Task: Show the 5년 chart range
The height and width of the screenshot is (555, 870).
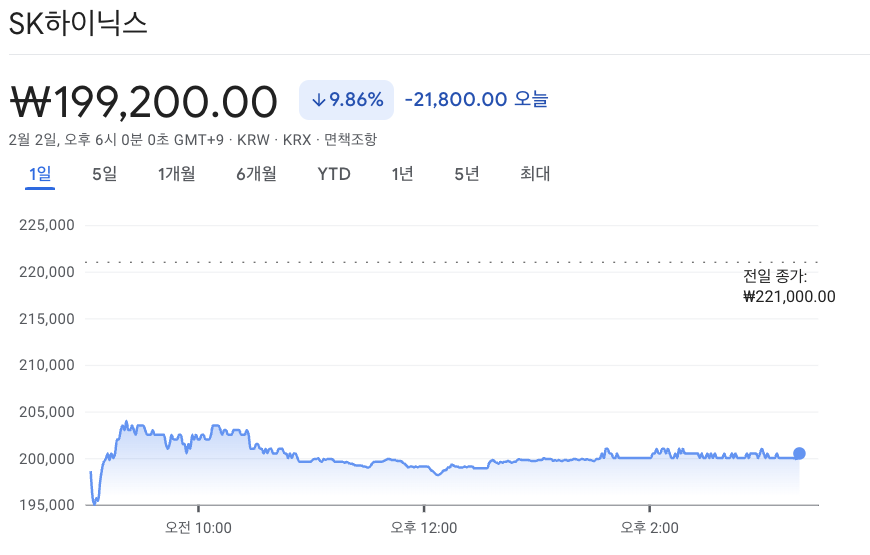Action: click(x=466, y=174)
